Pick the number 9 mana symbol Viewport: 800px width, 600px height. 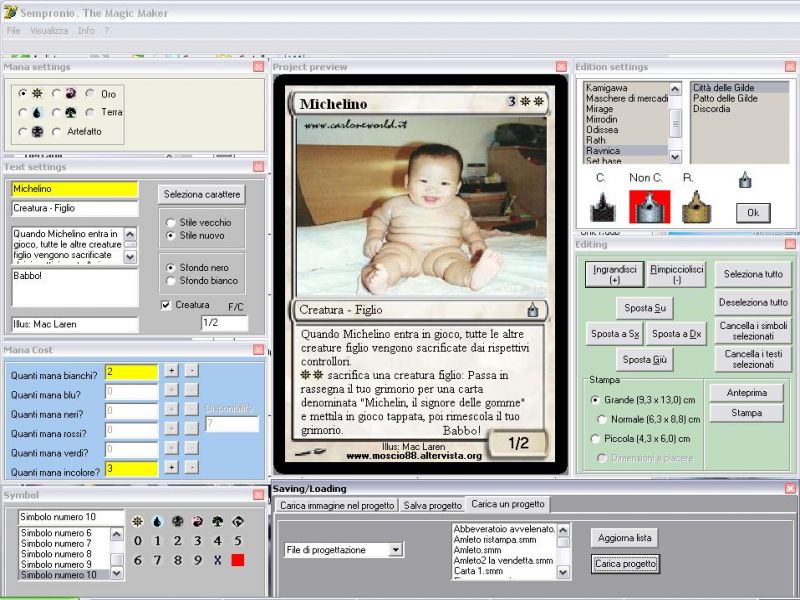point(197,560)
